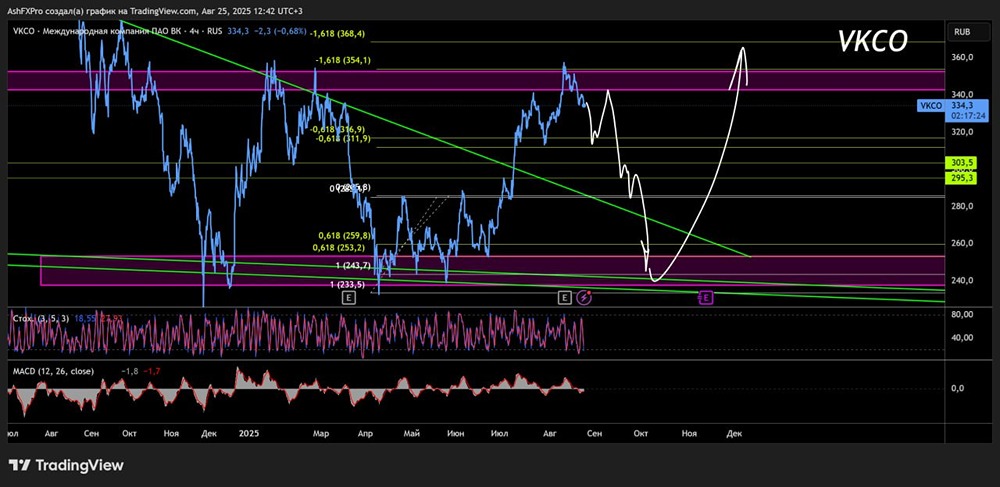Click the purple future earnings E marker
This screenshot has width=1000, height=487.
(x=705, y=297)
